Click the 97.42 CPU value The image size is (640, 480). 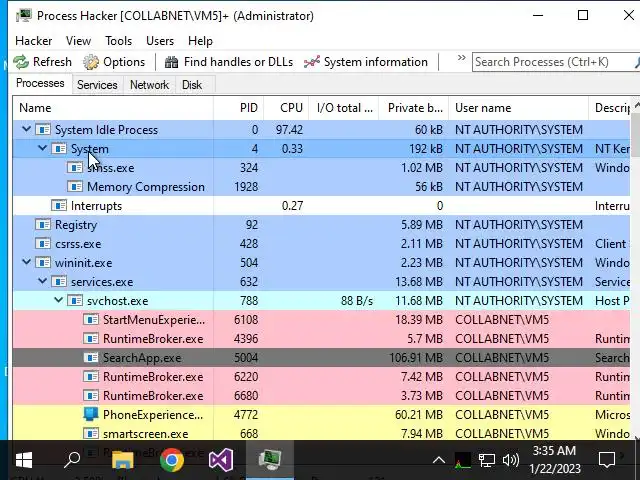(289, 130)
